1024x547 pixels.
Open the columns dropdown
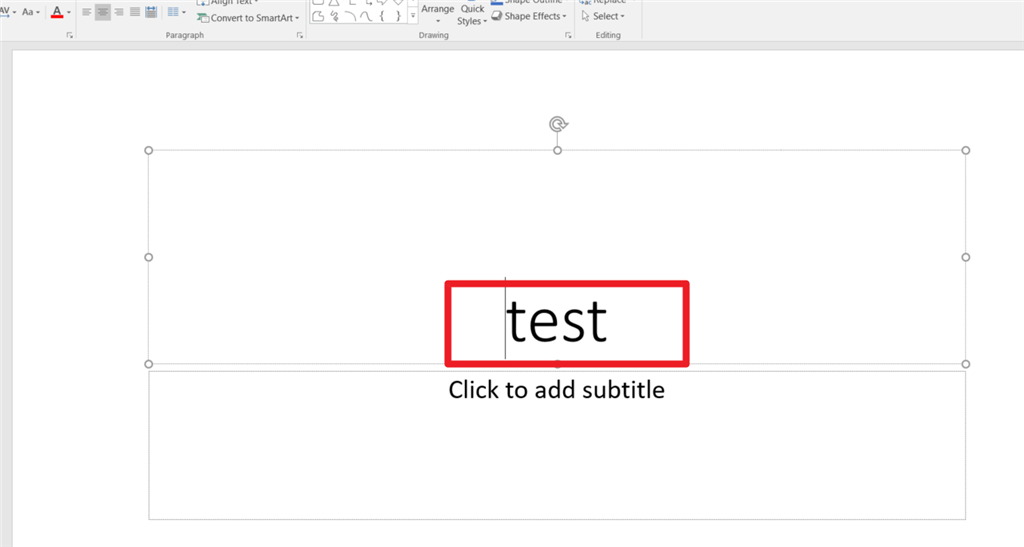pyautogui.click(x=176, y=12)
